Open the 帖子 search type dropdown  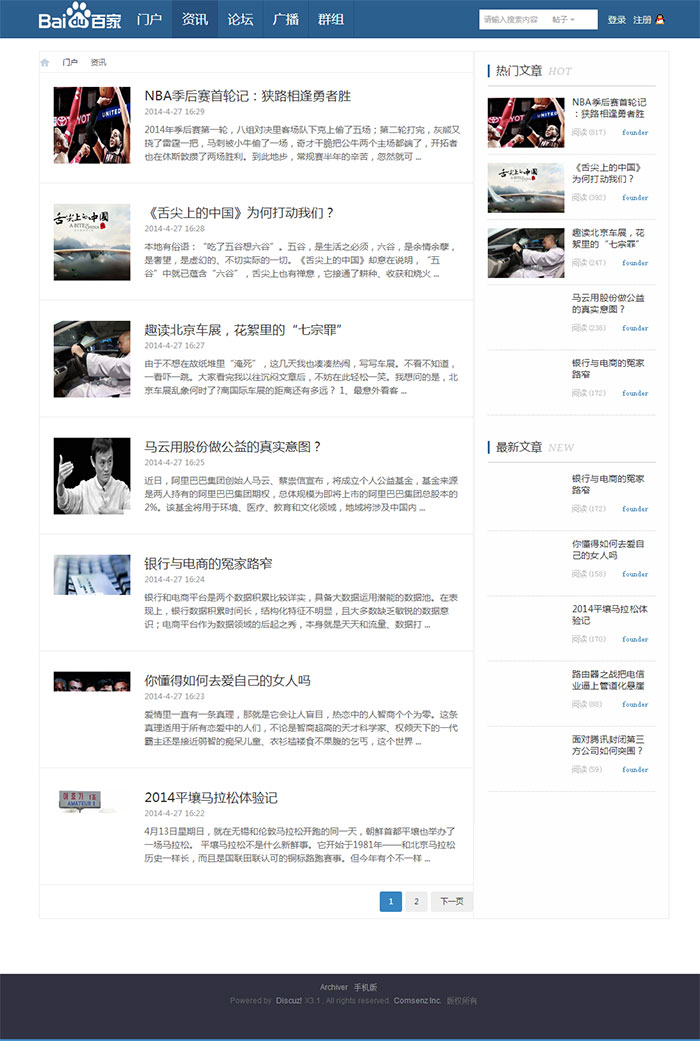point(564,20)
